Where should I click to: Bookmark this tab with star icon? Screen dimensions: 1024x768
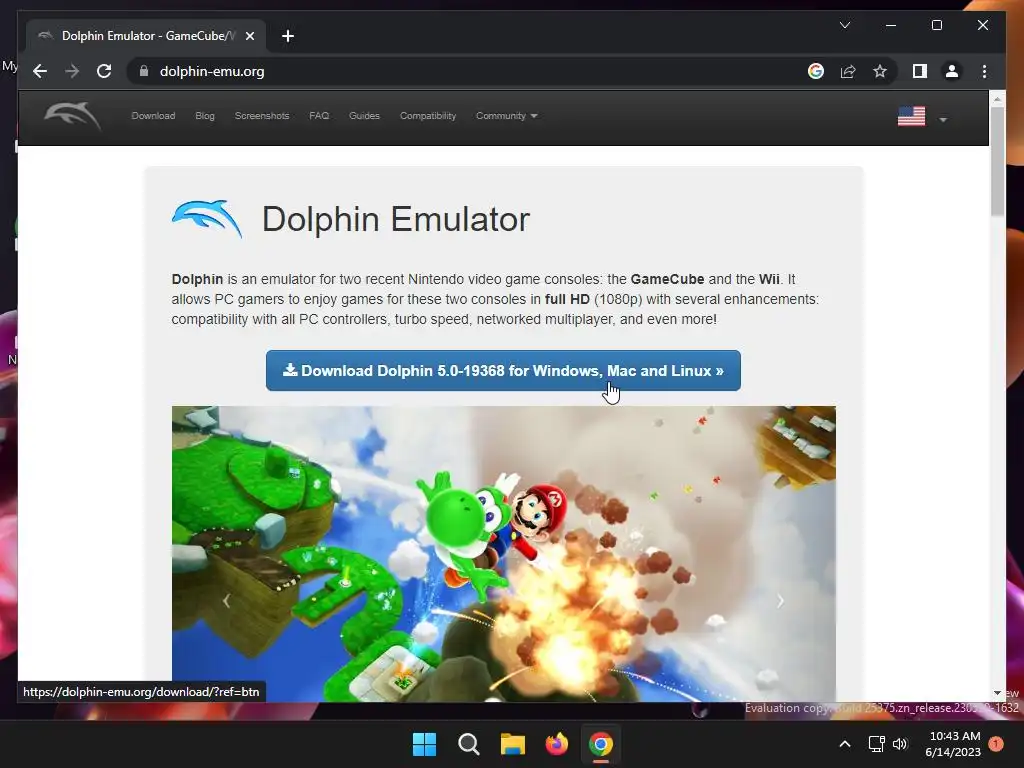tap(880, 71)
